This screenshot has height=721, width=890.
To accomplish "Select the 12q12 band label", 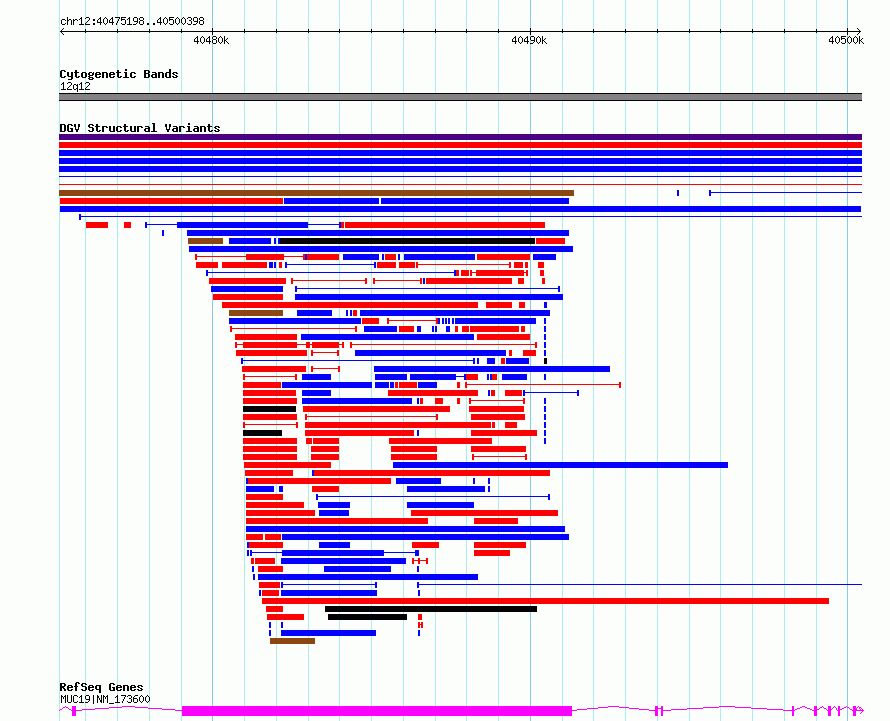I will click(x=75, y=86).
